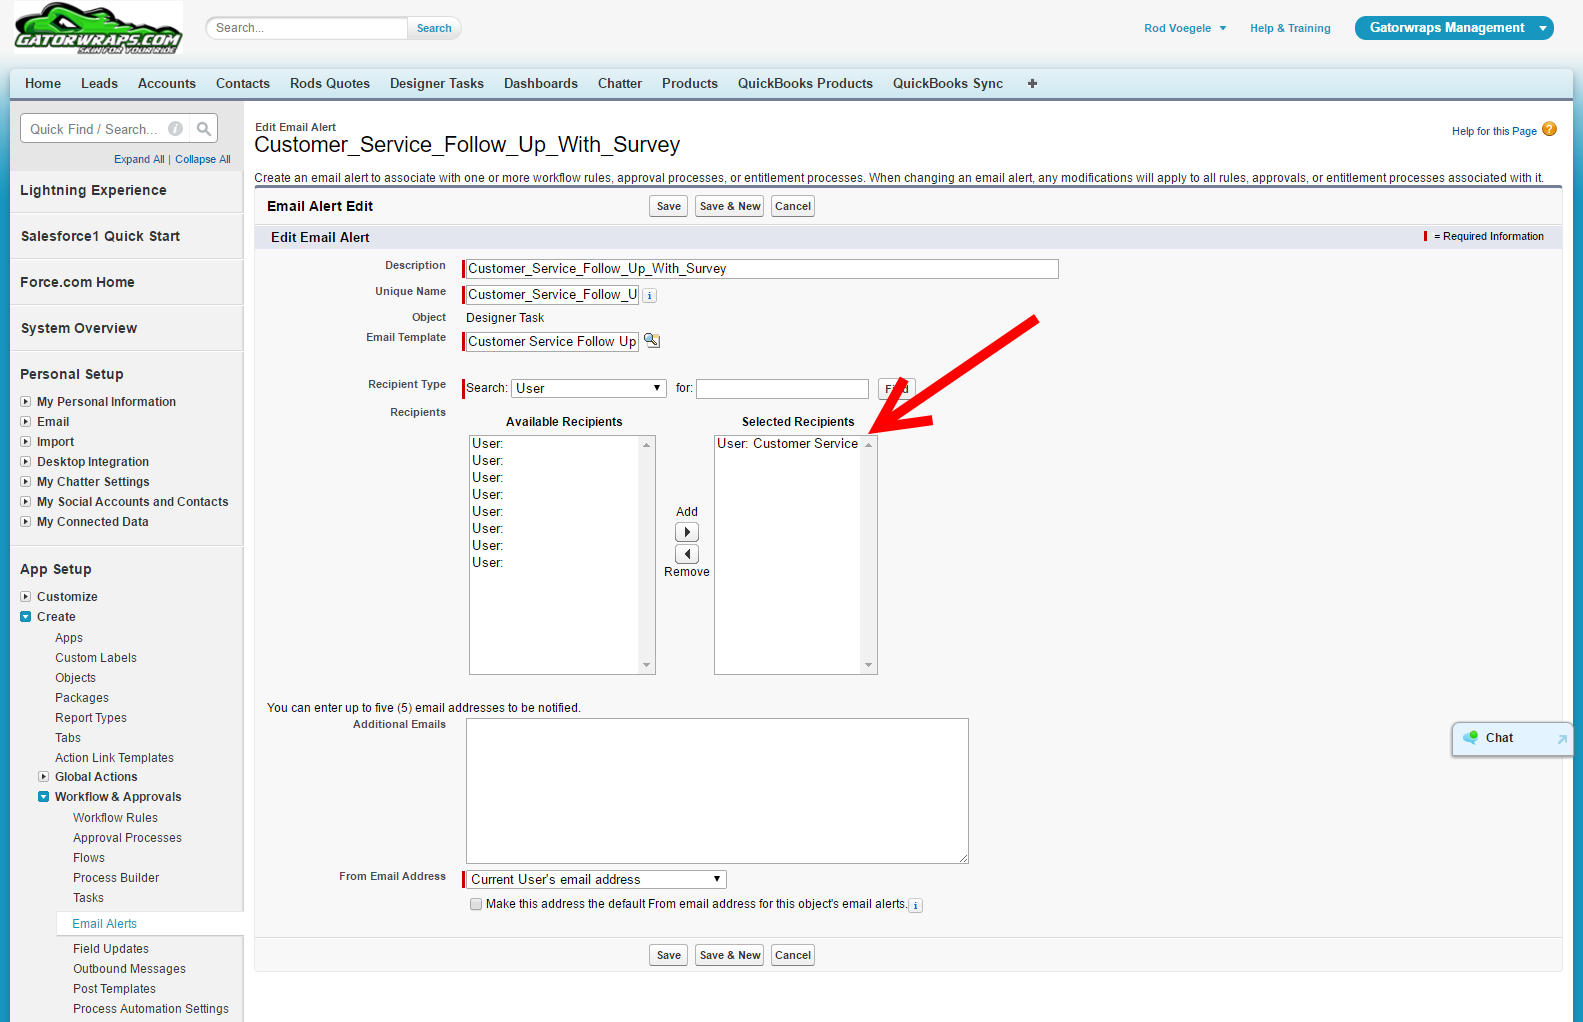
Task: Click the Quick Find info icon
Action: click(x=176, y=129)
